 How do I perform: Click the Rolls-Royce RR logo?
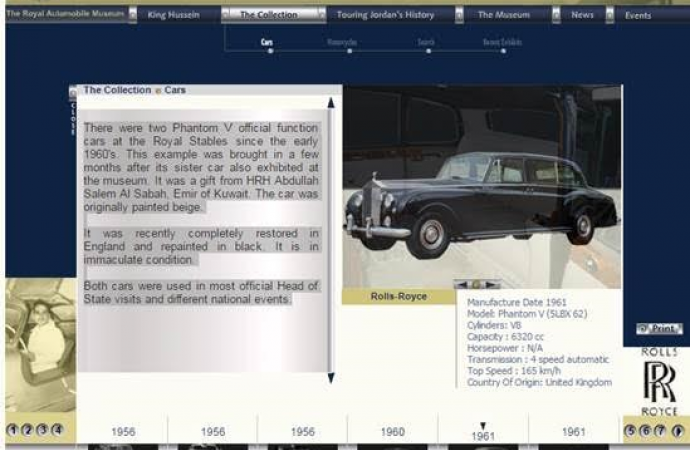[659, 381]
